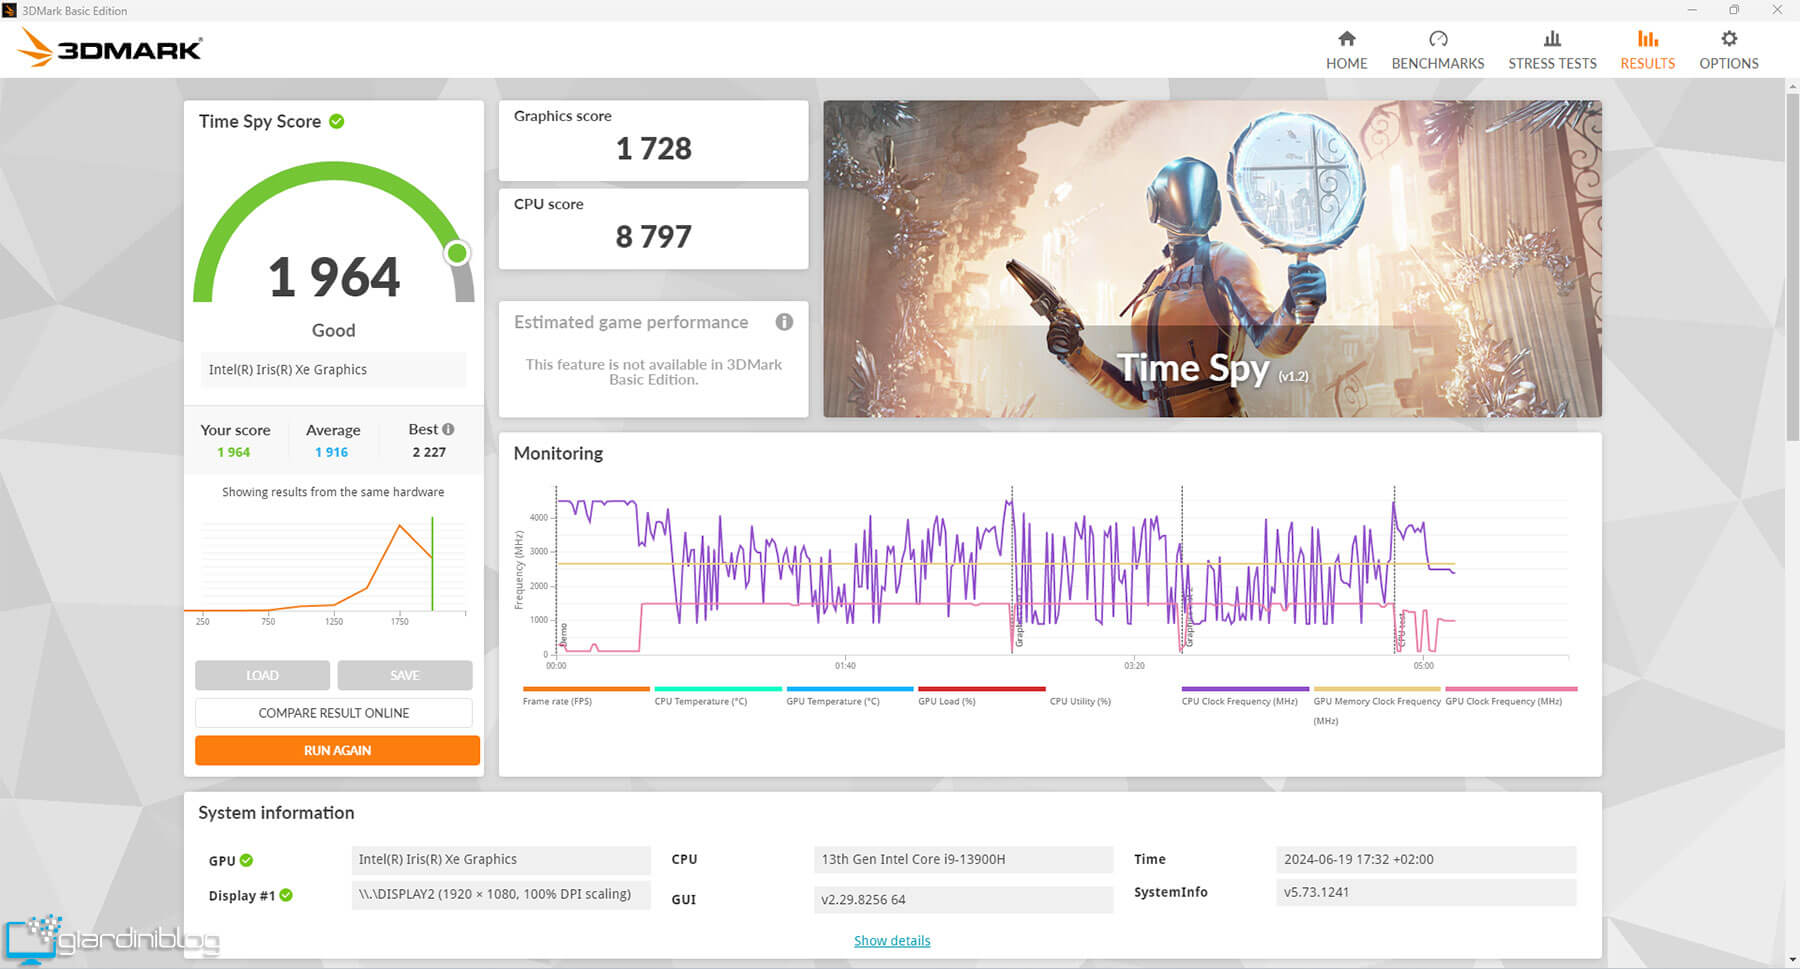The height and width of the screenshot is (969, 1800).
Task: Click info icon next to Best score
Action: click(448, 429)
